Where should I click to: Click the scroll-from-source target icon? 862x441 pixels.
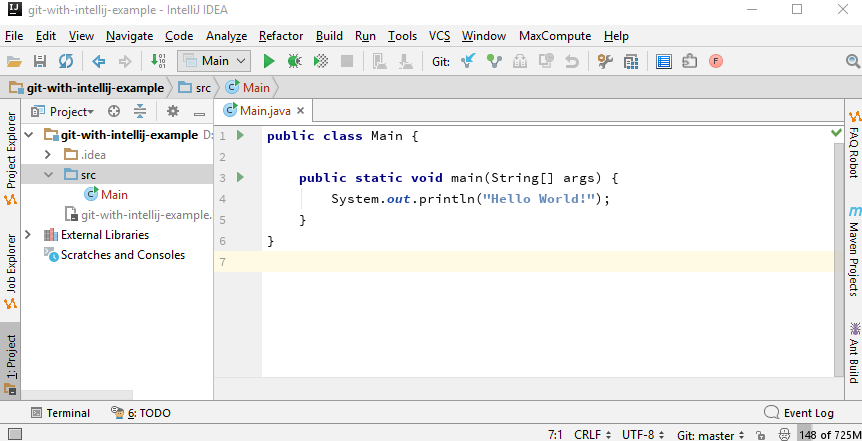point(114,111)
